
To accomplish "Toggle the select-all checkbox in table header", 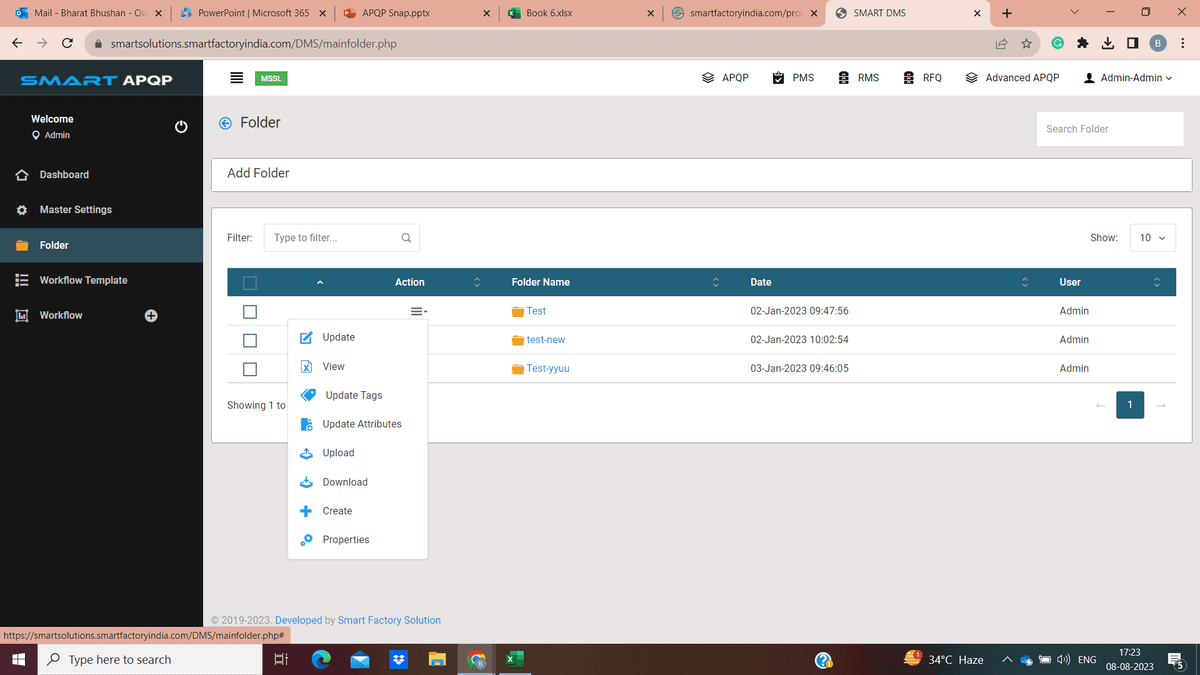I will [249, 282].
